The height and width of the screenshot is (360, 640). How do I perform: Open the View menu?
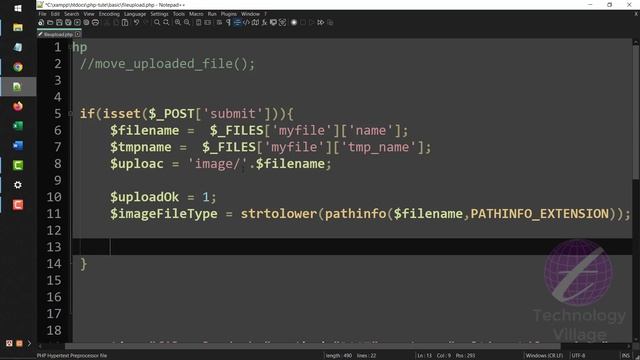pyautogui.click(x=89, y=14)
